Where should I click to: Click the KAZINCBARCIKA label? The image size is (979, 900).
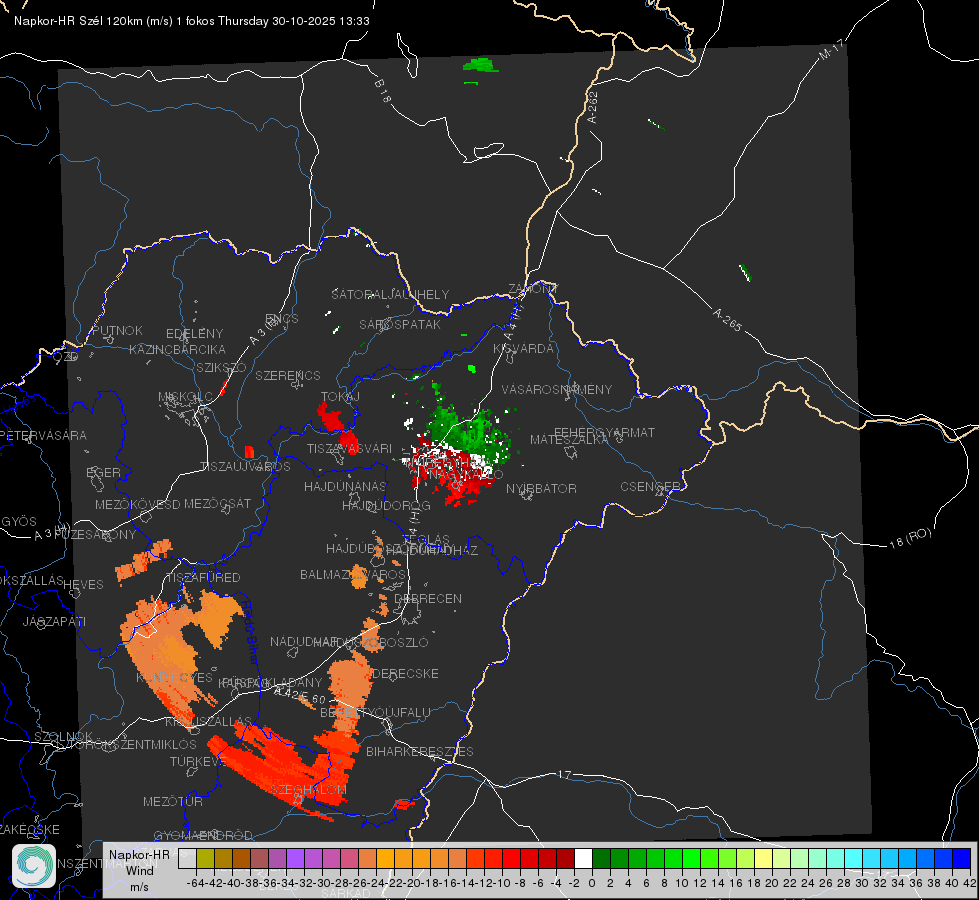177,349
